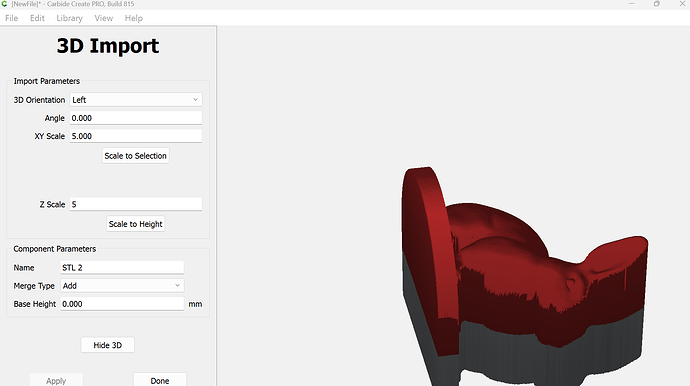Toggle the Hide 3D button
Image resolution: width=690 pixels, height=386 pixels.
(108, 345)
